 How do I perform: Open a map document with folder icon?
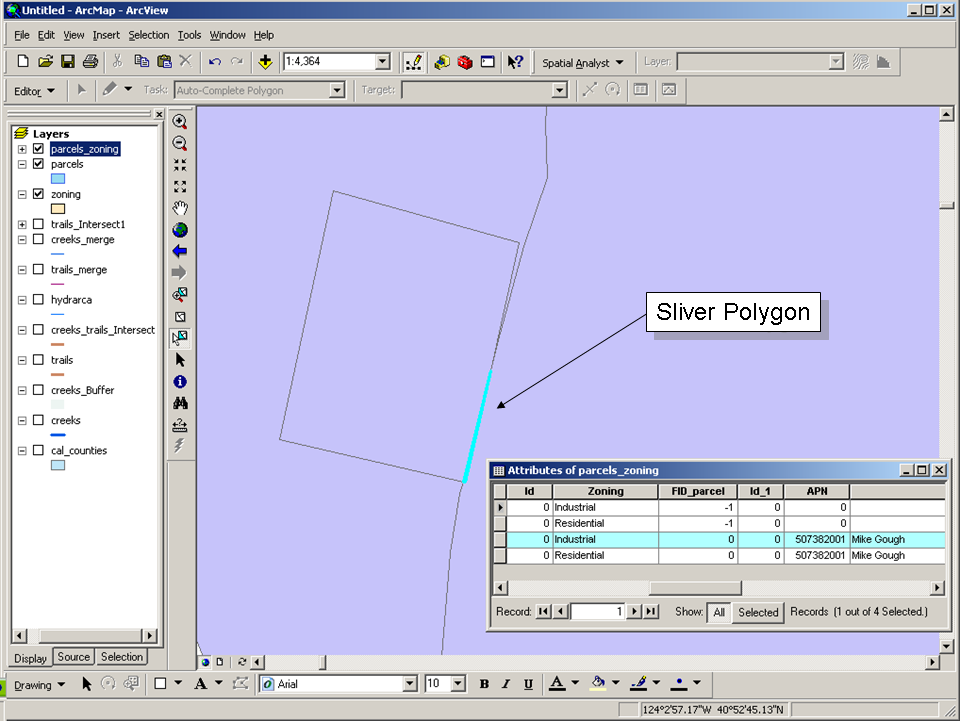[45, 61]
